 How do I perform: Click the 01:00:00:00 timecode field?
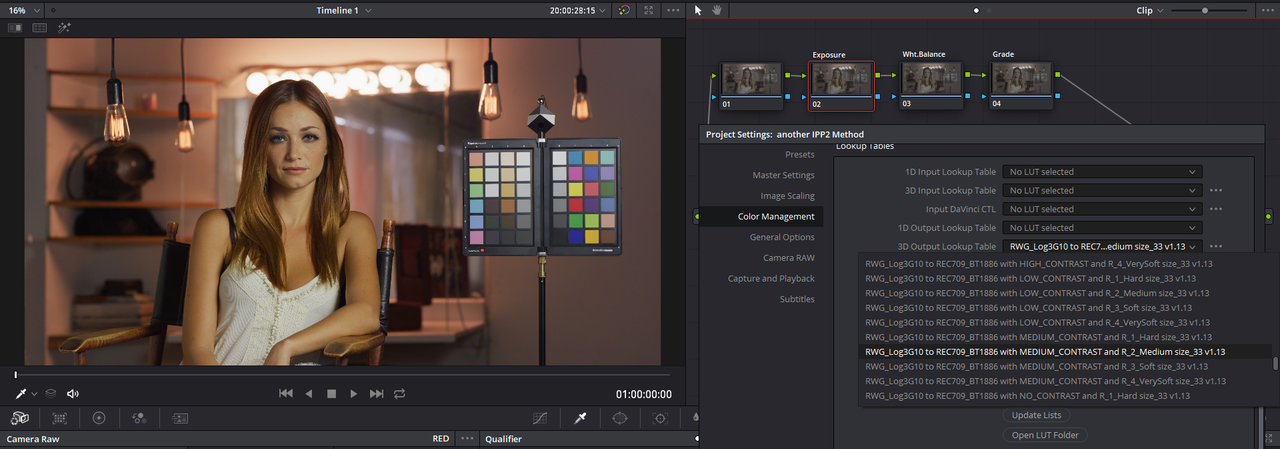[x=643, y=394]
